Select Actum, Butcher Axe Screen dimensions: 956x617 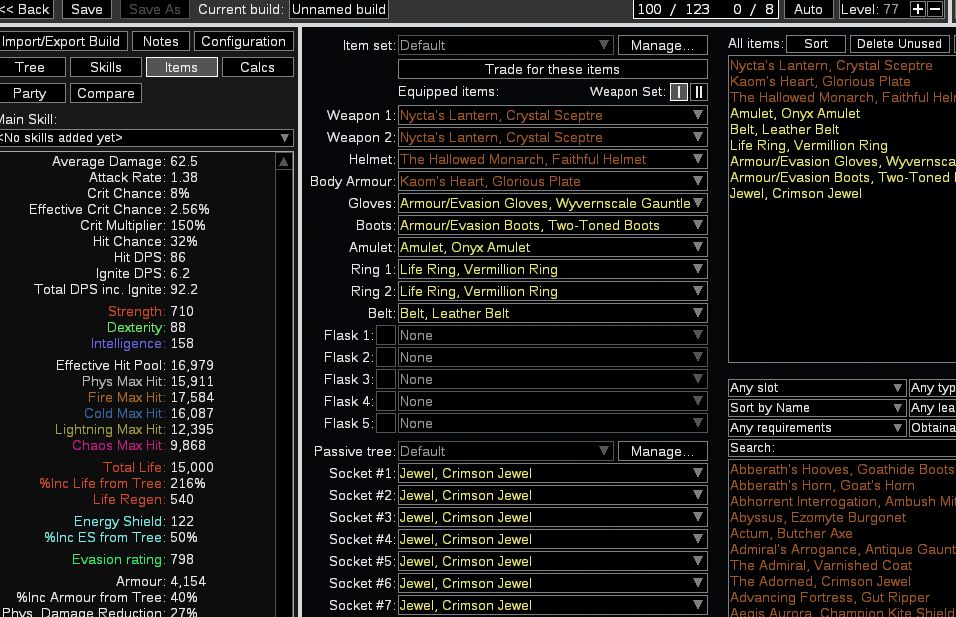tap(791, 533)
